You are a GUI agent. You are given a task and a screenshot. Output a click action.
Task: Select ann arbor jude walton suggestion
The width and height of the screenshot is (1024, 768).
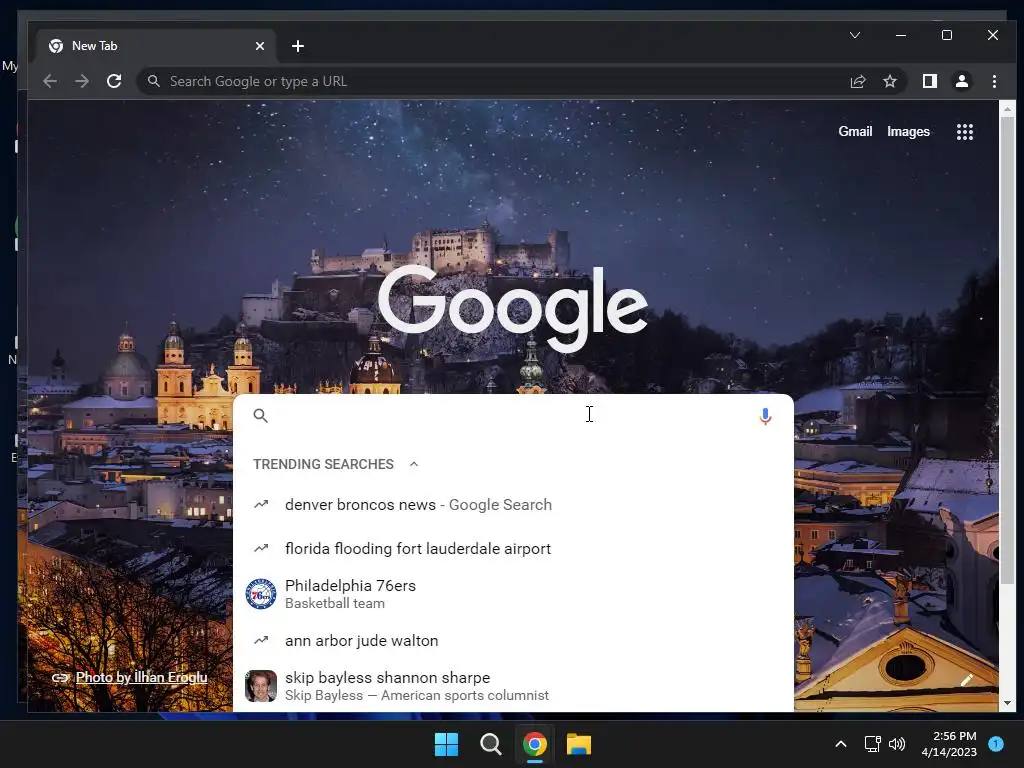pyautogui.click(x=513, y=641)
